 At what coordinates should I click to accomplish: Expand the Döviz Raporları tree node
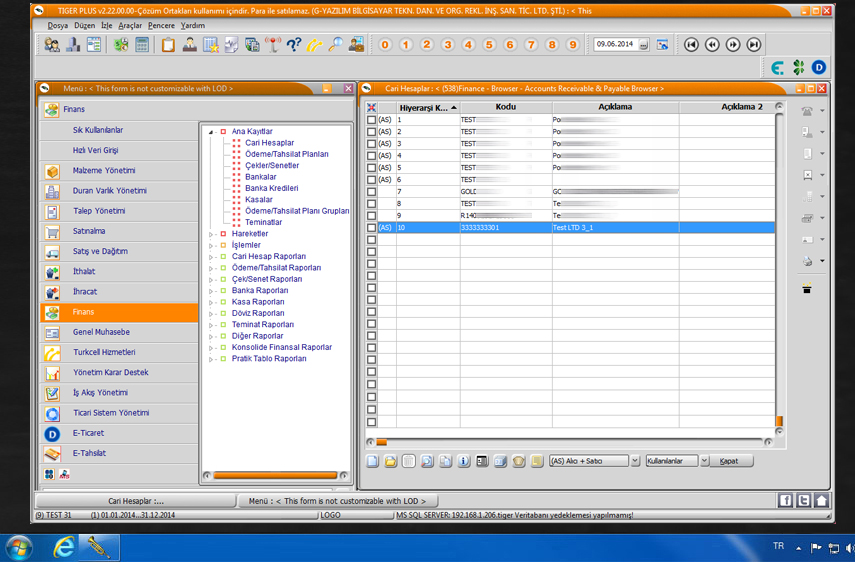[210, 314]
